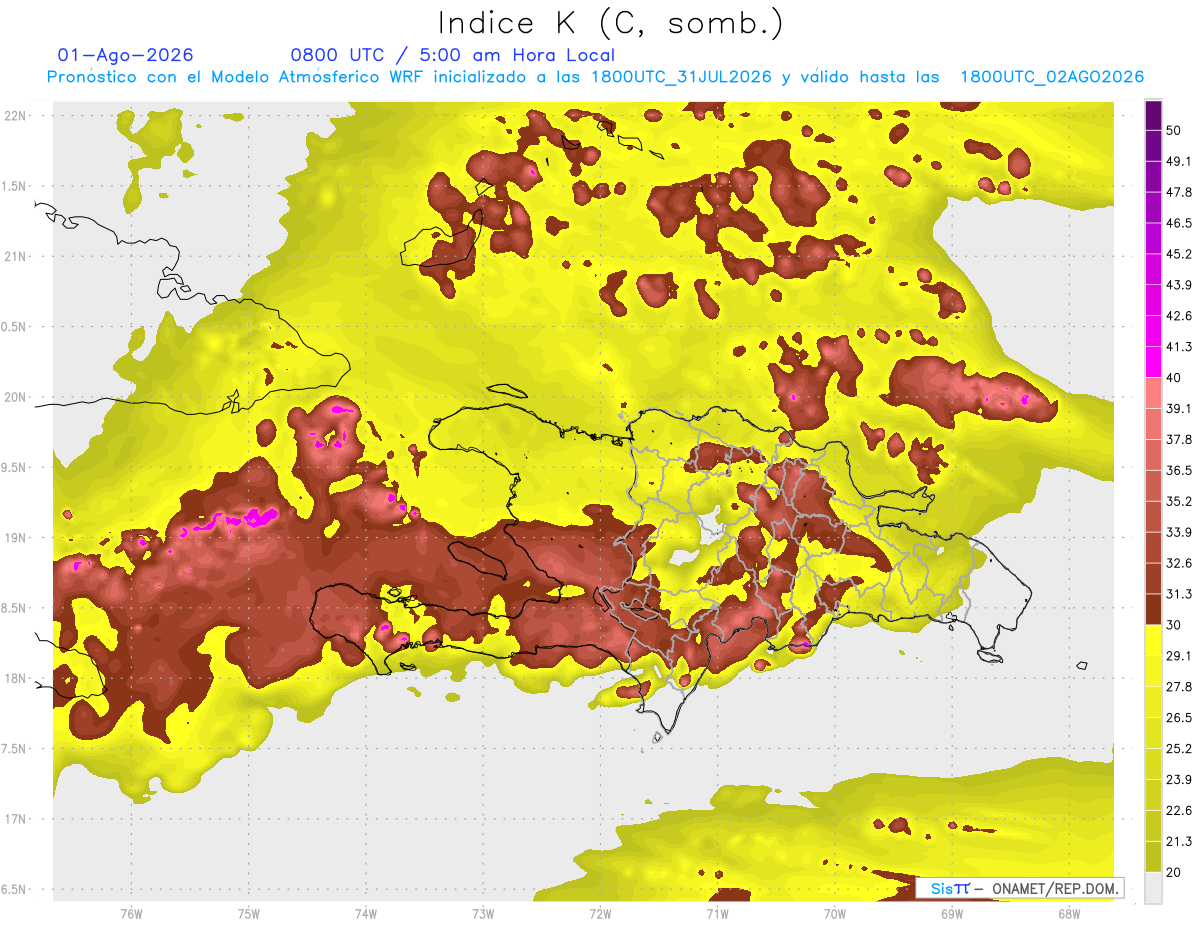Viewport: 1200px width, 927px height.
Task: Click the "8.5N" latitude axis label
Action: [x=14, y=608]
